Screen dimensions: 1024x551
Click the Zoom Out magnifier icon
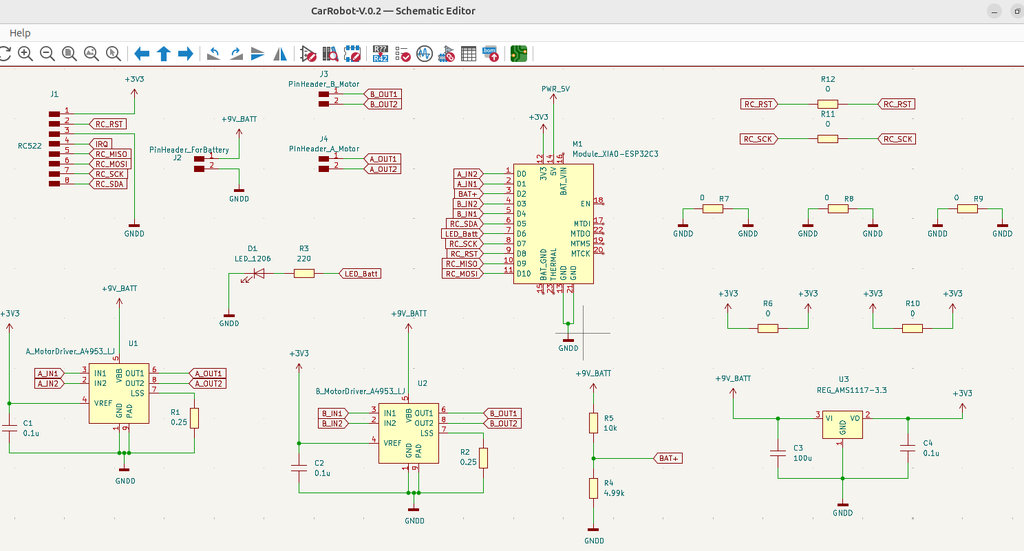[47, 53]
